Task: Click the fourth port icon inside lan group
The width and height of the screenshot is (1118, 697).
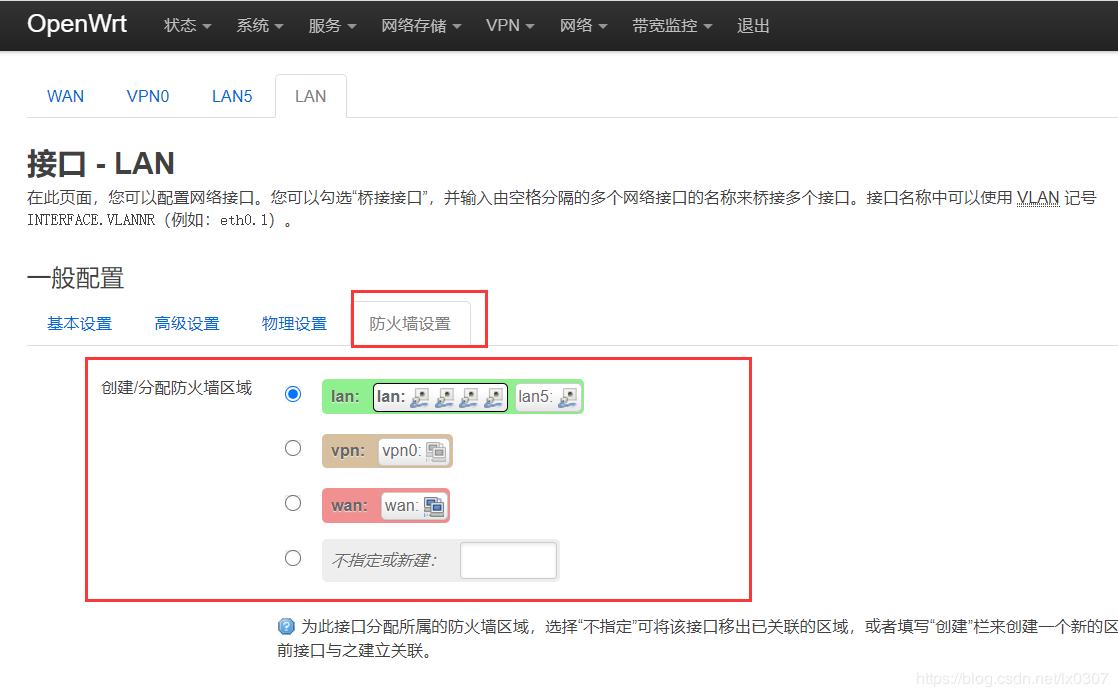Action: 495,397
